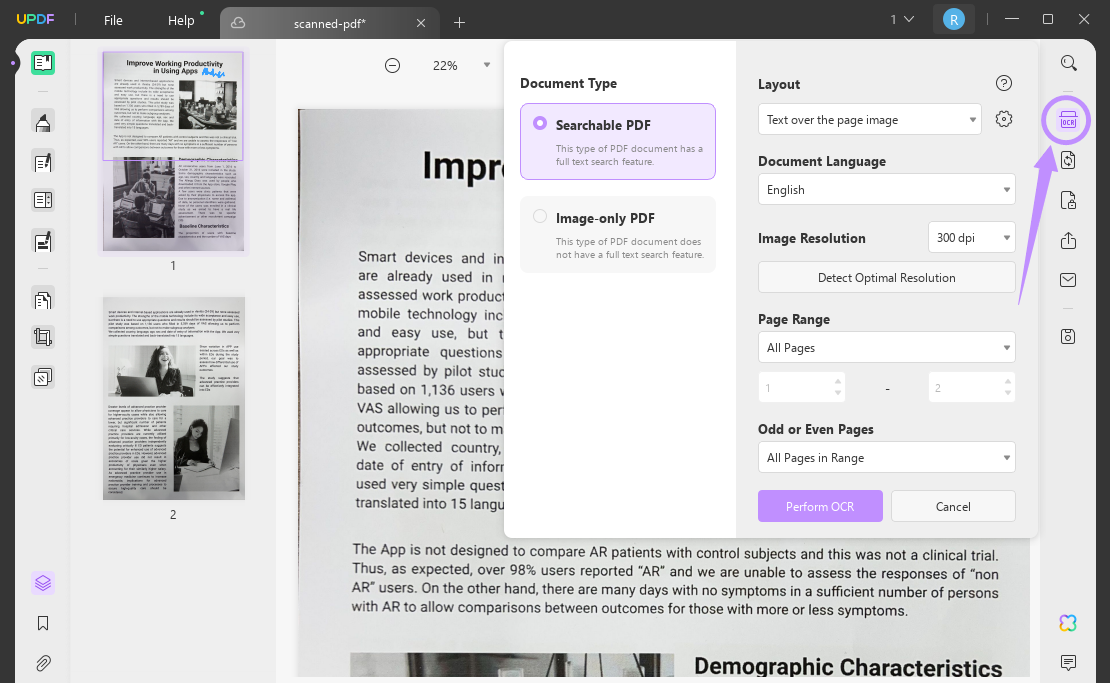Viewport: 1110px width, 683px height.
Task: Click the Perform OCR button
Action: tap(820, 506)
